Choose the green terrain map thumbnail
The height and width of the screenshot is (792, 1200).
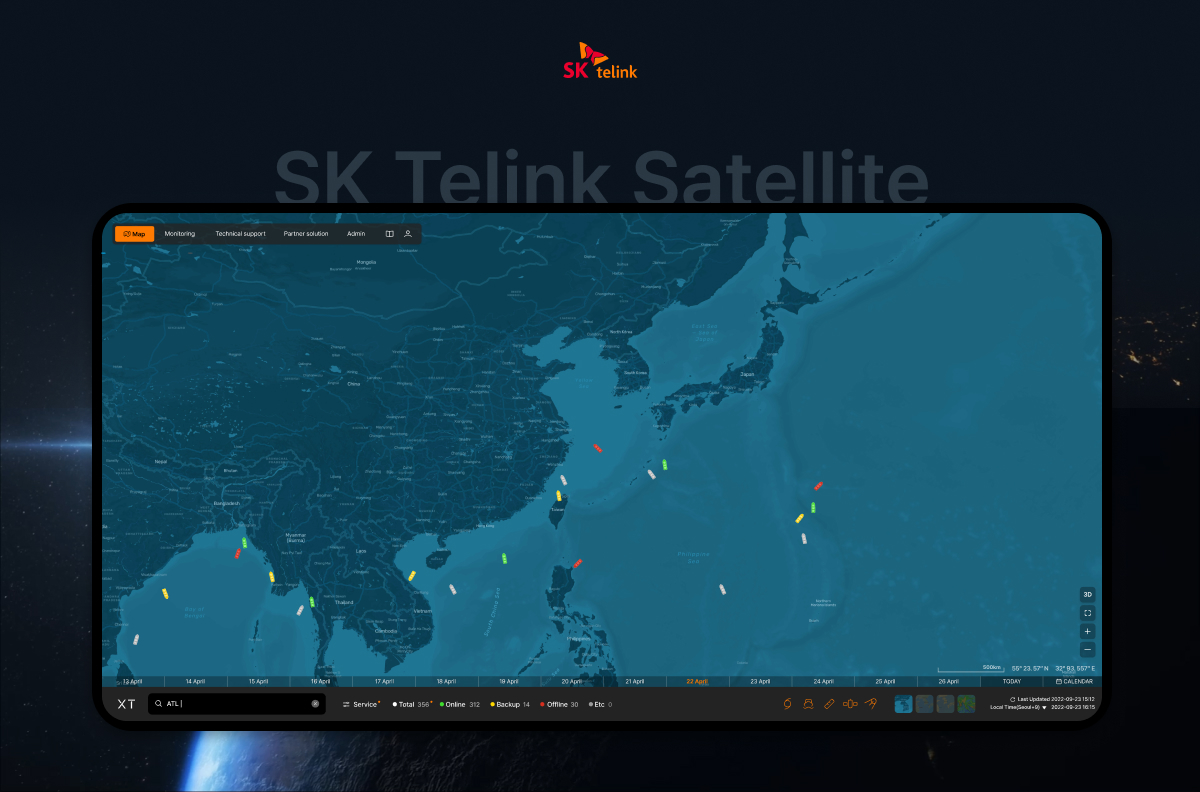pyautogui.click(x=966, y=704)
